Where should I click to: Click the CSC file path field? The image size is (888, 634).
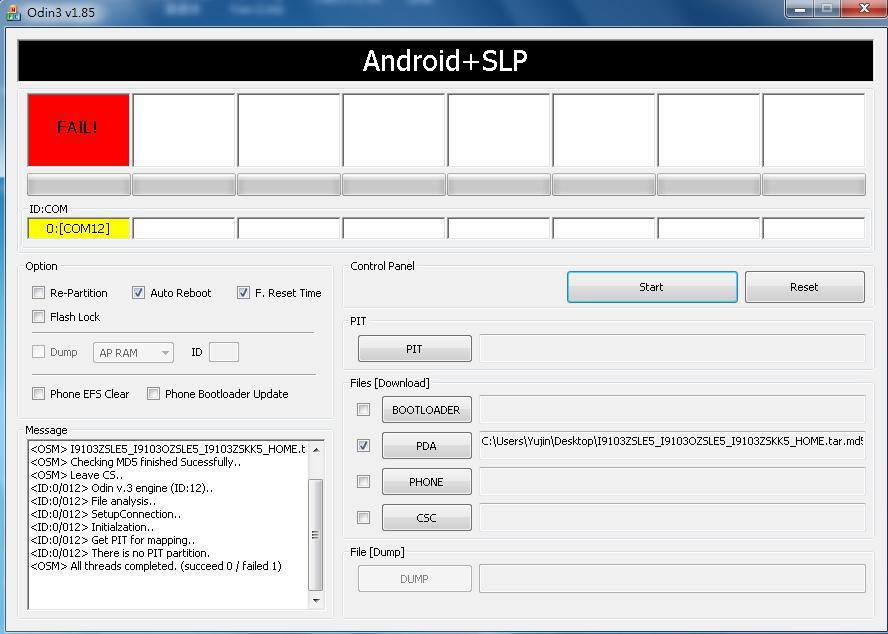click(x=672, y=517)
